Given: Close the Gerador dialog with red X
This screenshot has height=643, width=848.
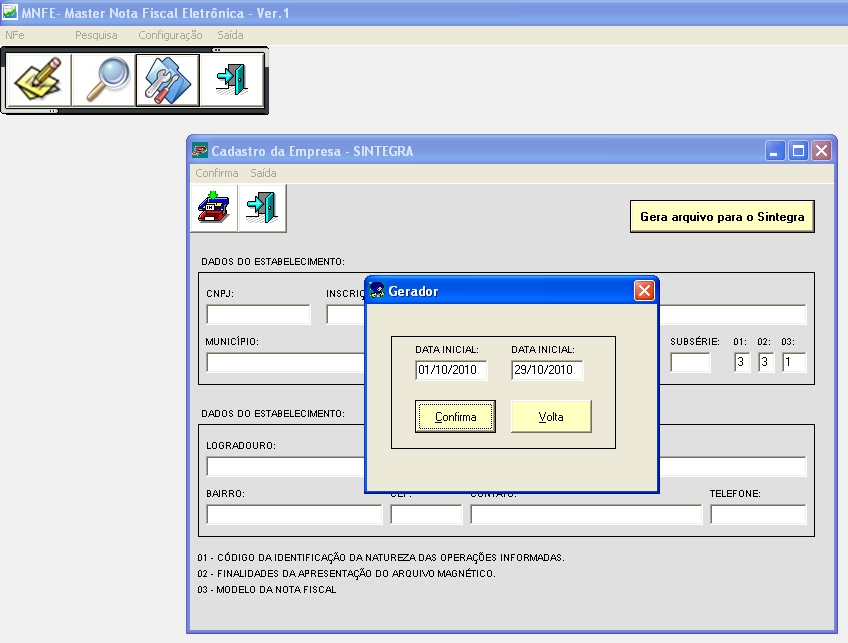Looking at the screenshot, I should pos(645,291).
